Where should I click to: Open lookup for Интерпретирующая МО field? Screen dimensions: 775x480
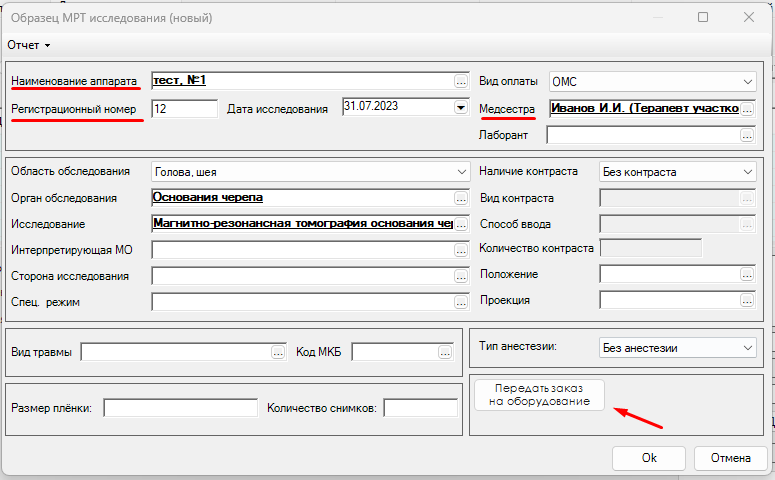[x=461, y=250]
